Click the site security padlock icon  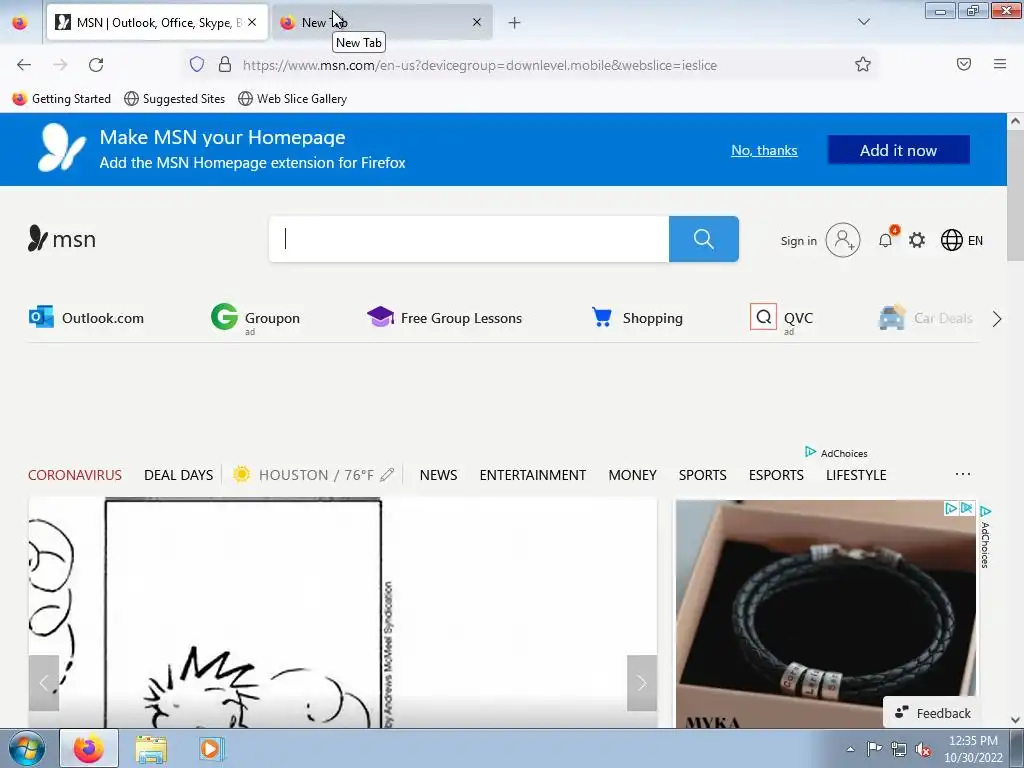(225, 64)
